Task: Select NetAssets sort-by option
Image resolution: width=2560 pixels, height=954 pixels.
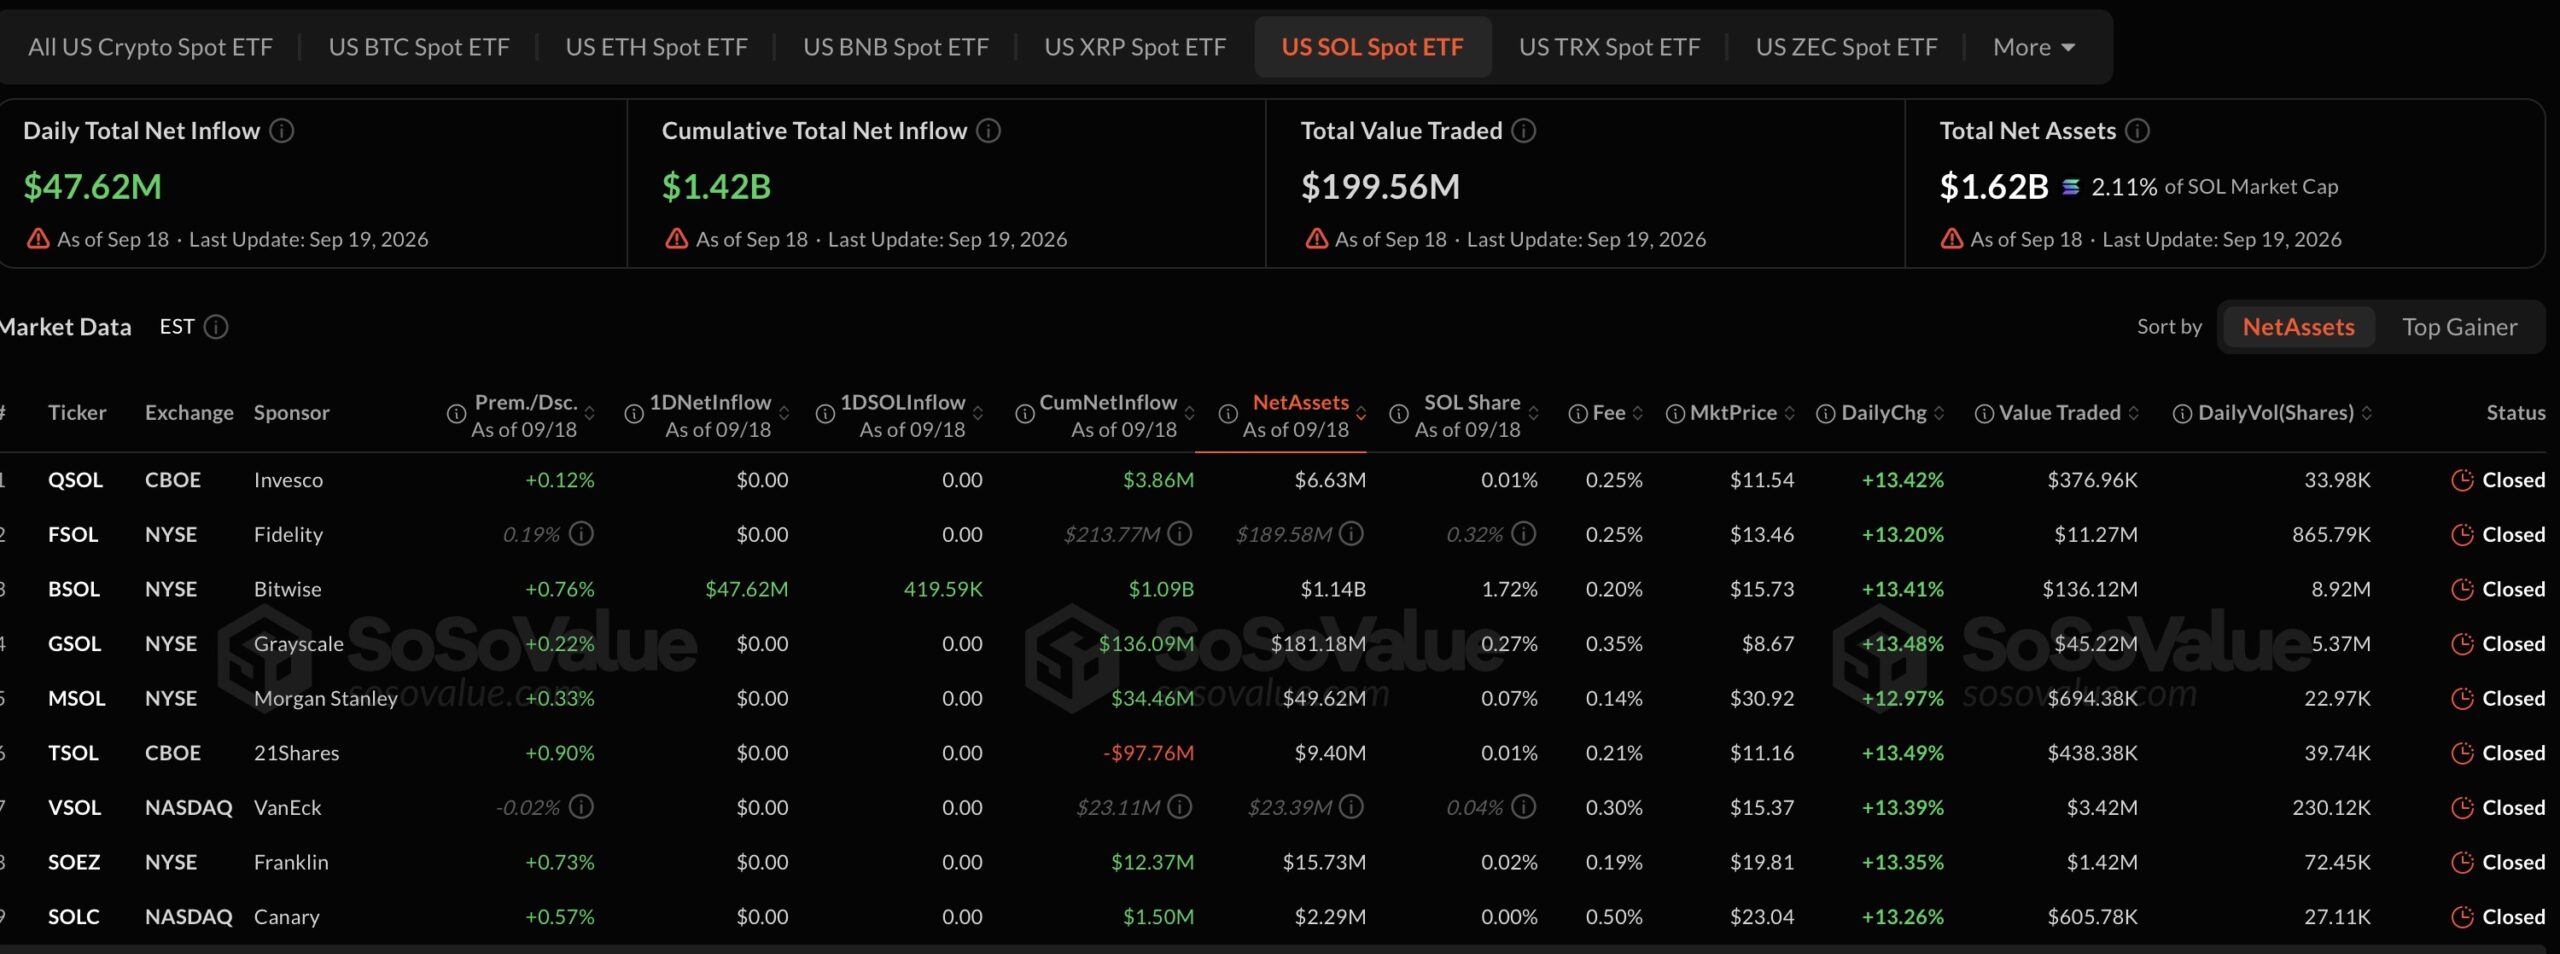Action: click(2298, 327)
